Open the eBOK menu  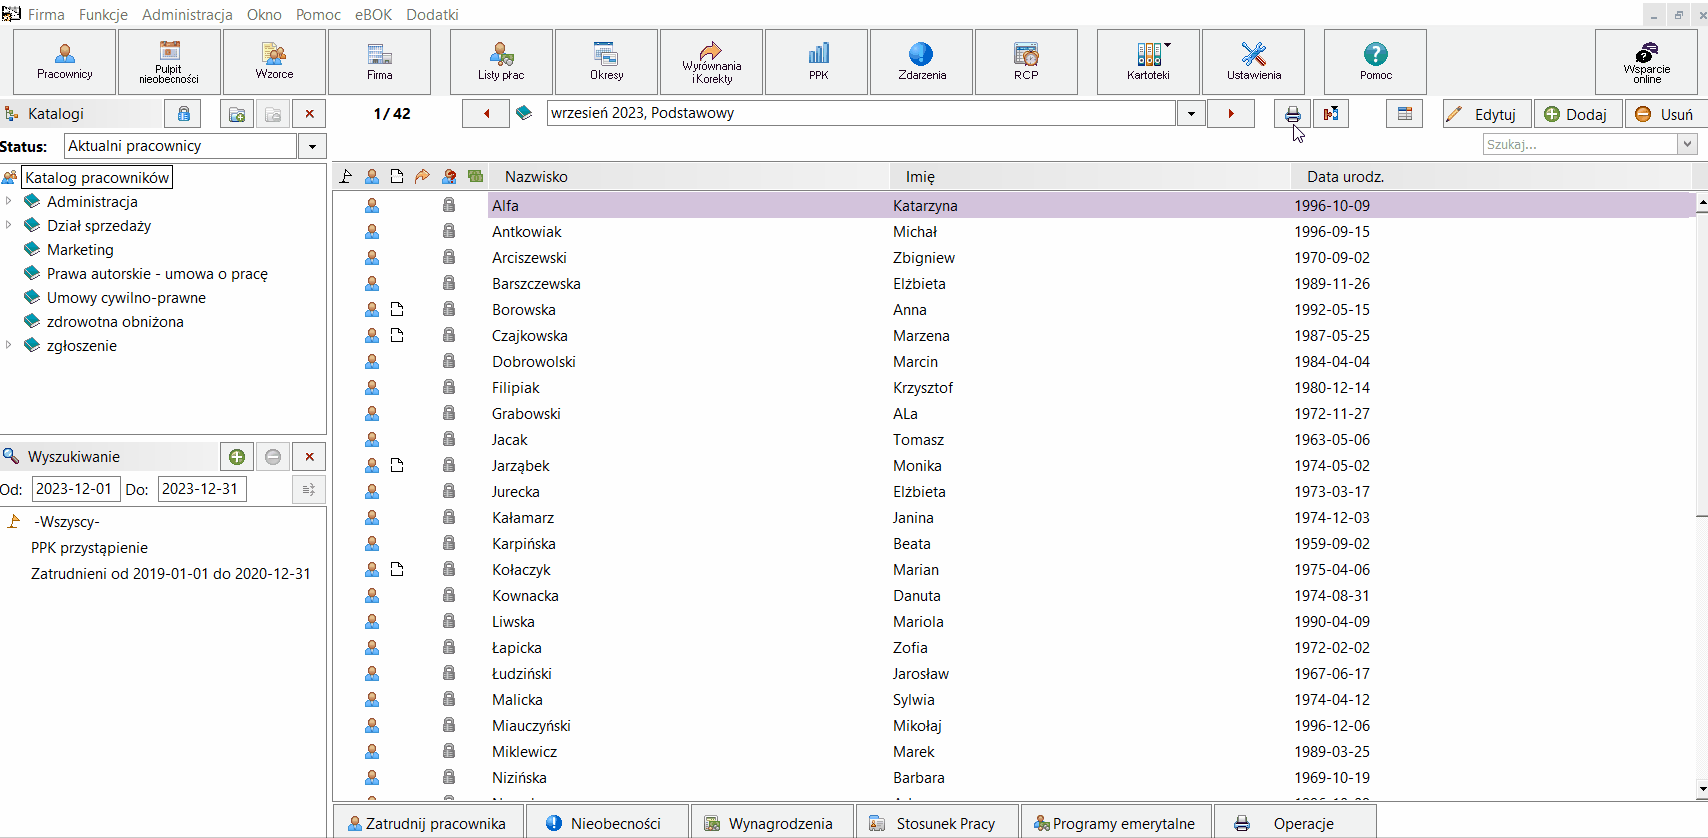pyautogui.click(x=373, y=14)
